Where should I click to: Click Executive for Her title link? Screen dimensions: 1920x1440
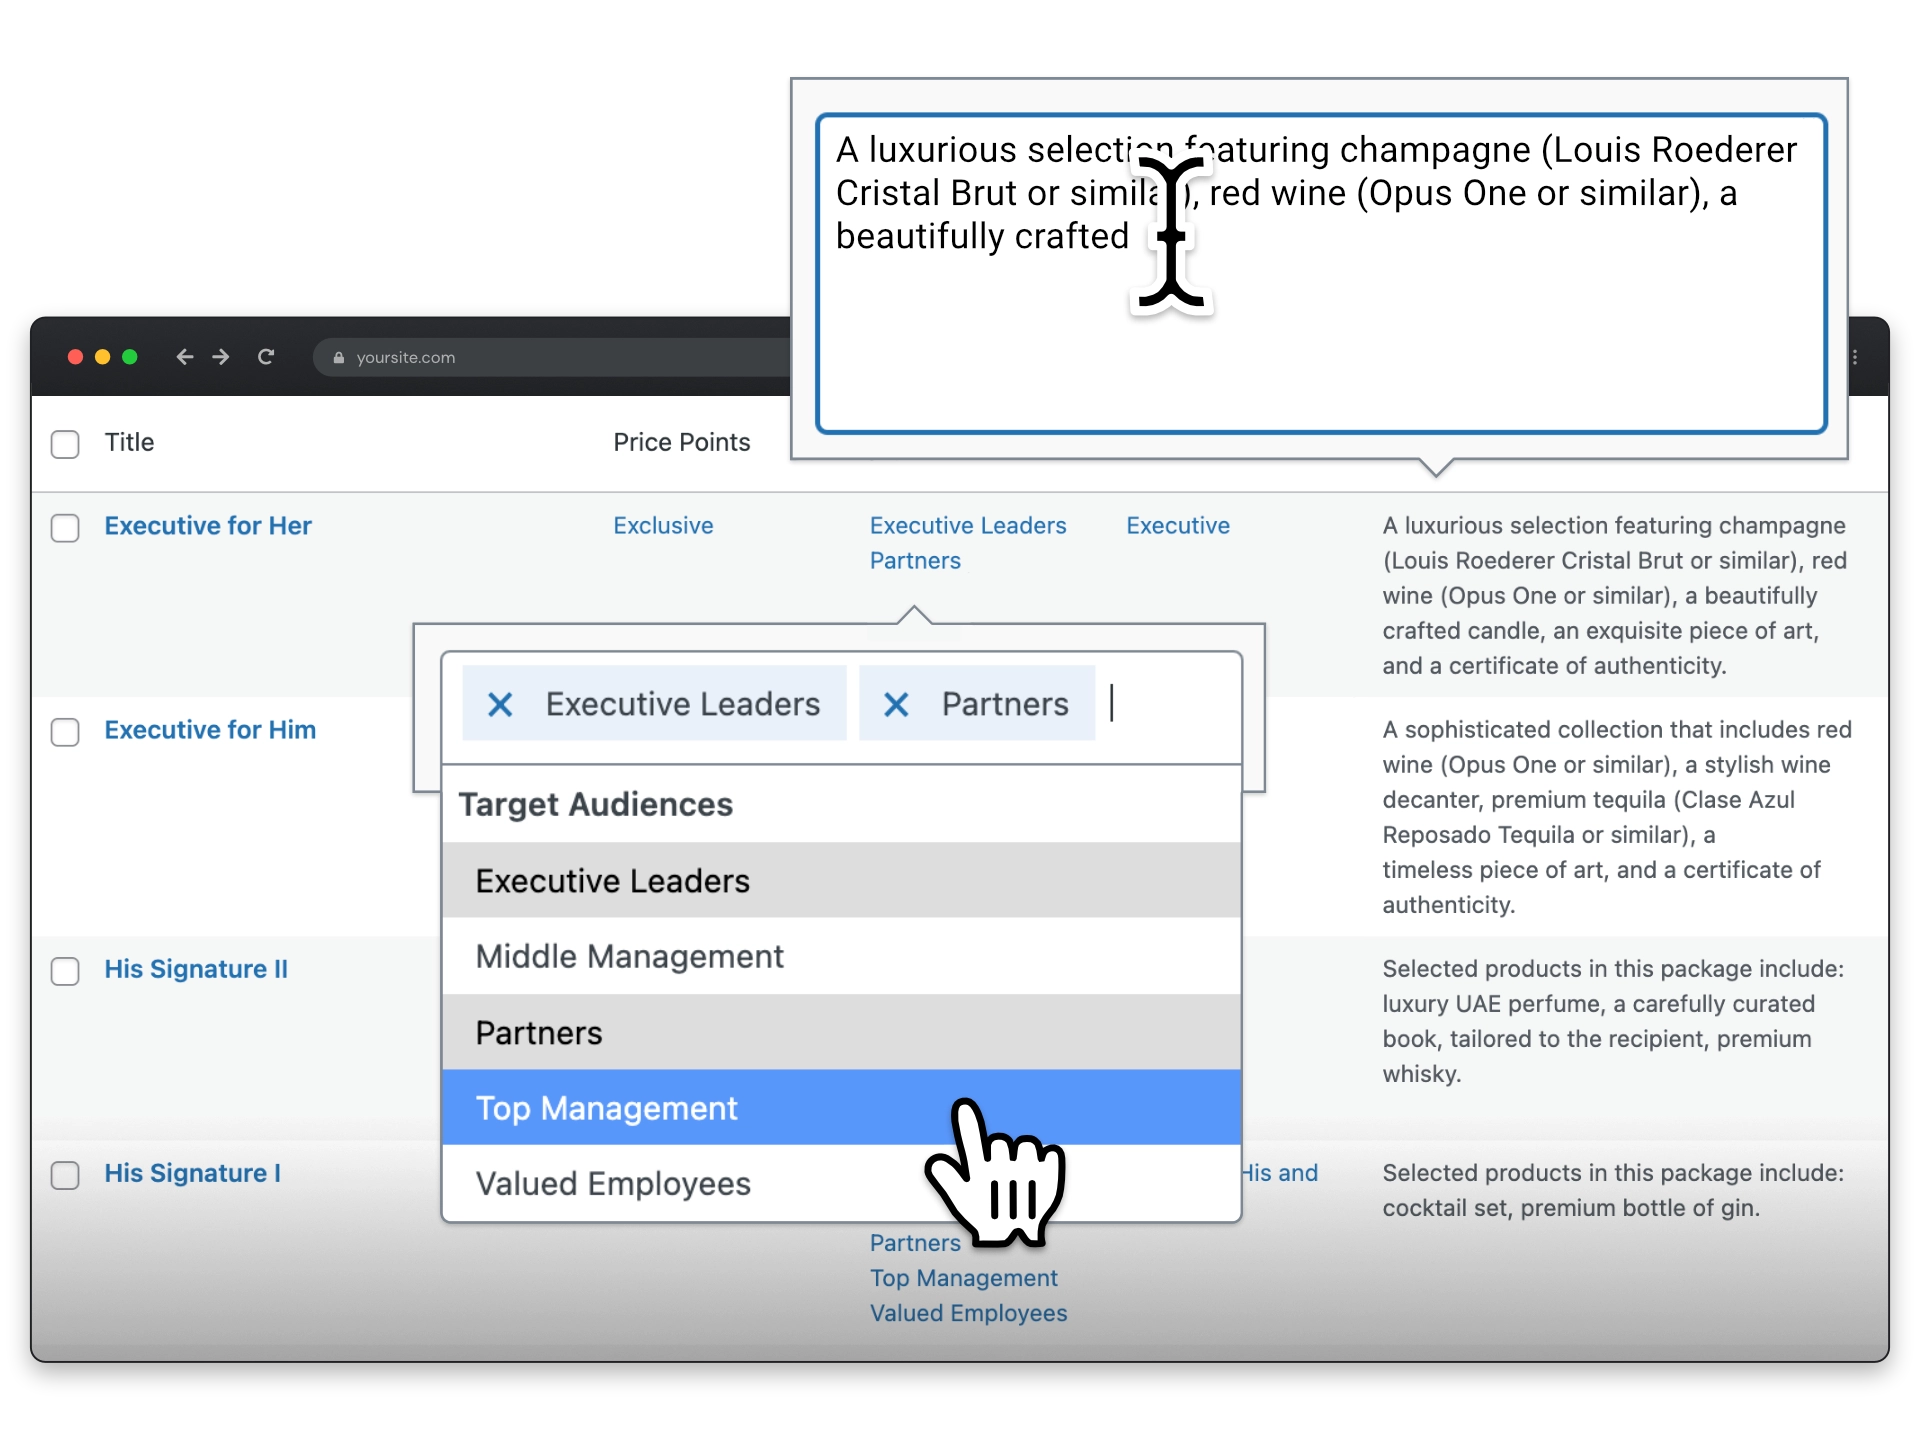tap(207, 525)
